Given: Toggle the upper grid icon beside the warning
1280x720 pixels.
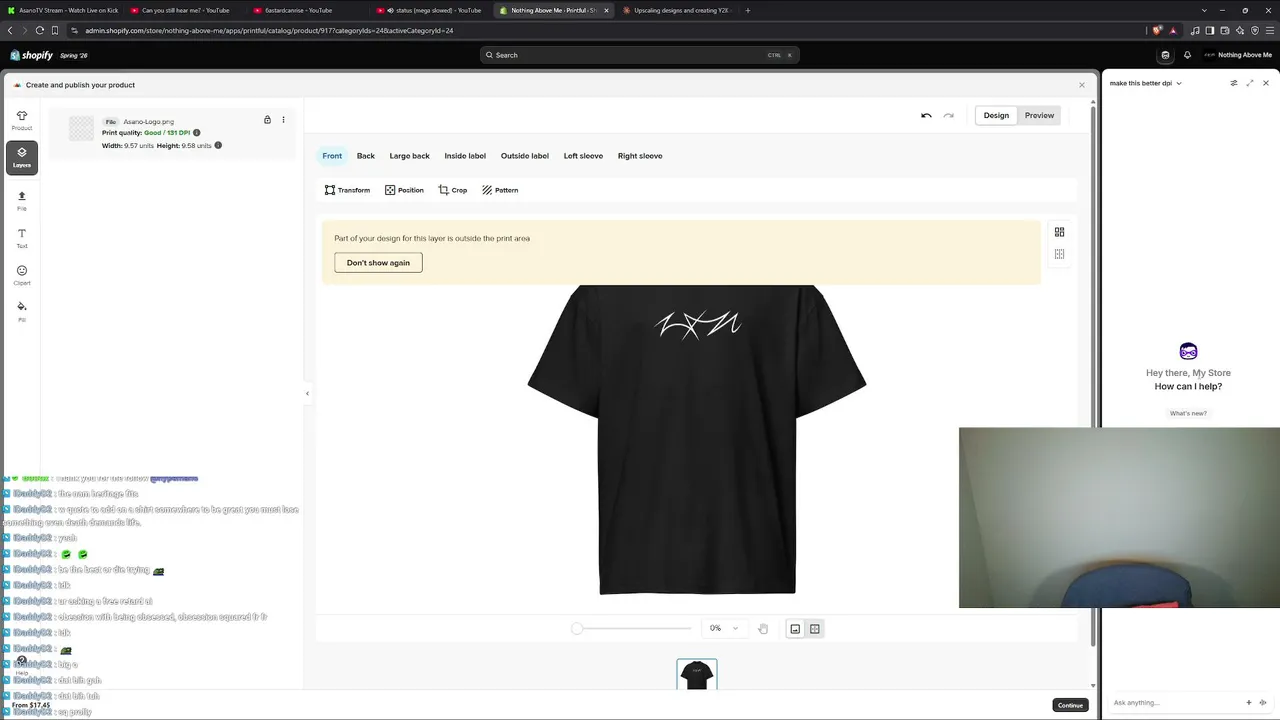Looking at the screenshot, I should [x=1059, y=232].
